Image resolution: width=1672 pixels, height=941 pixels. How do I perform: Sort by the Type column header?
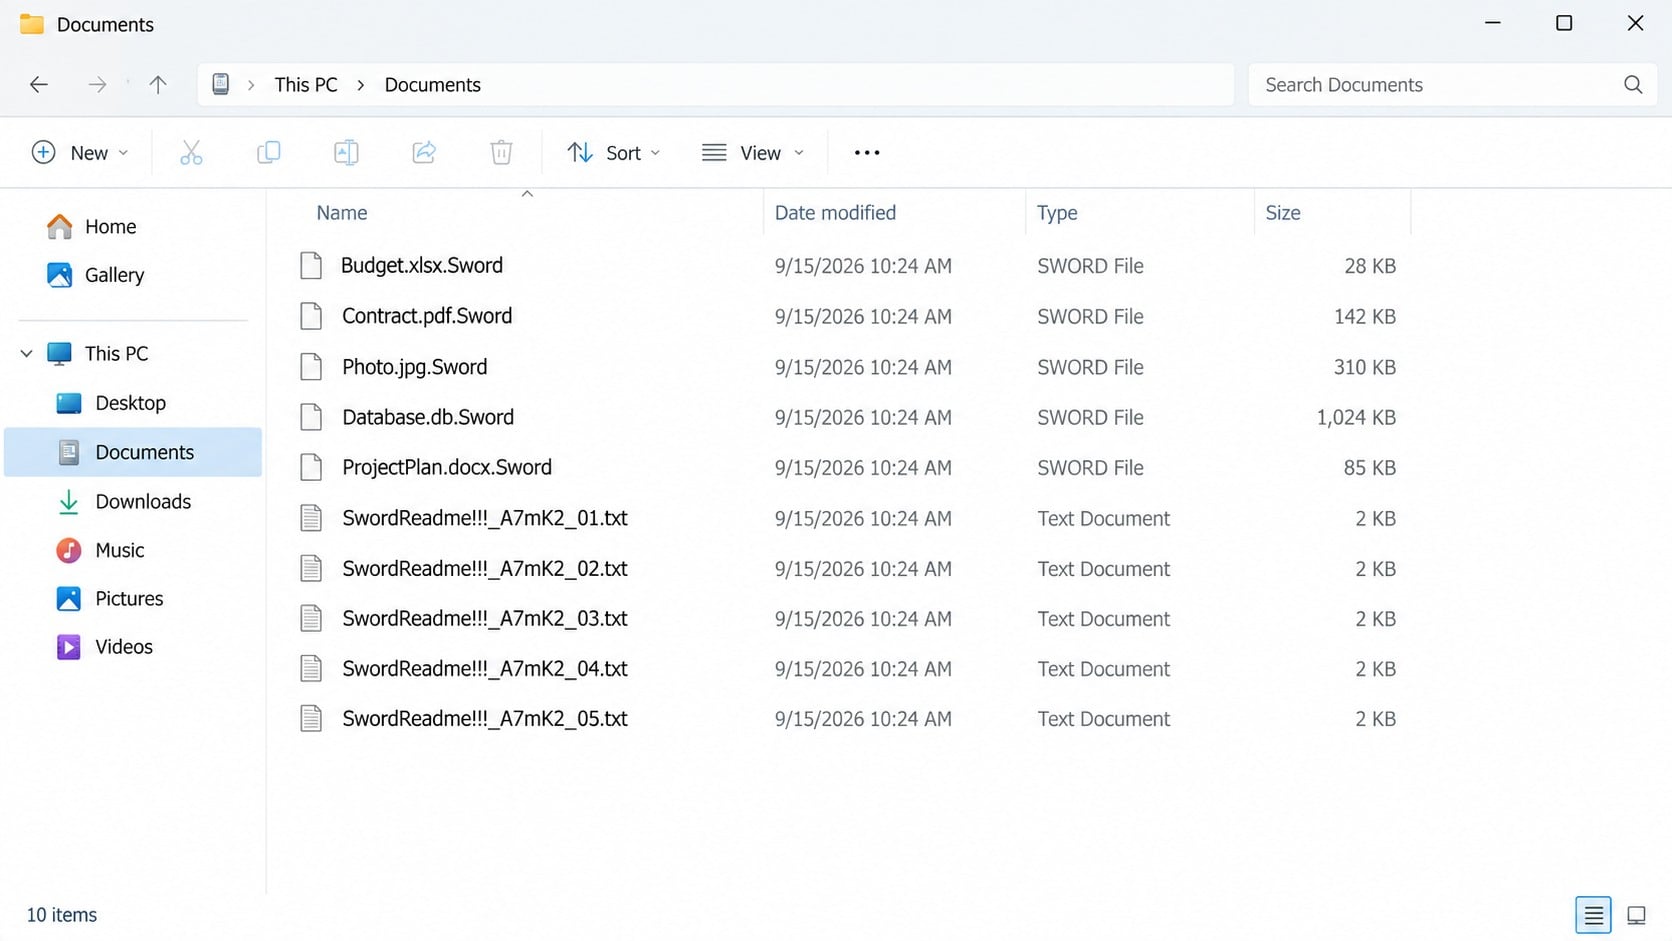(1057, 213)
